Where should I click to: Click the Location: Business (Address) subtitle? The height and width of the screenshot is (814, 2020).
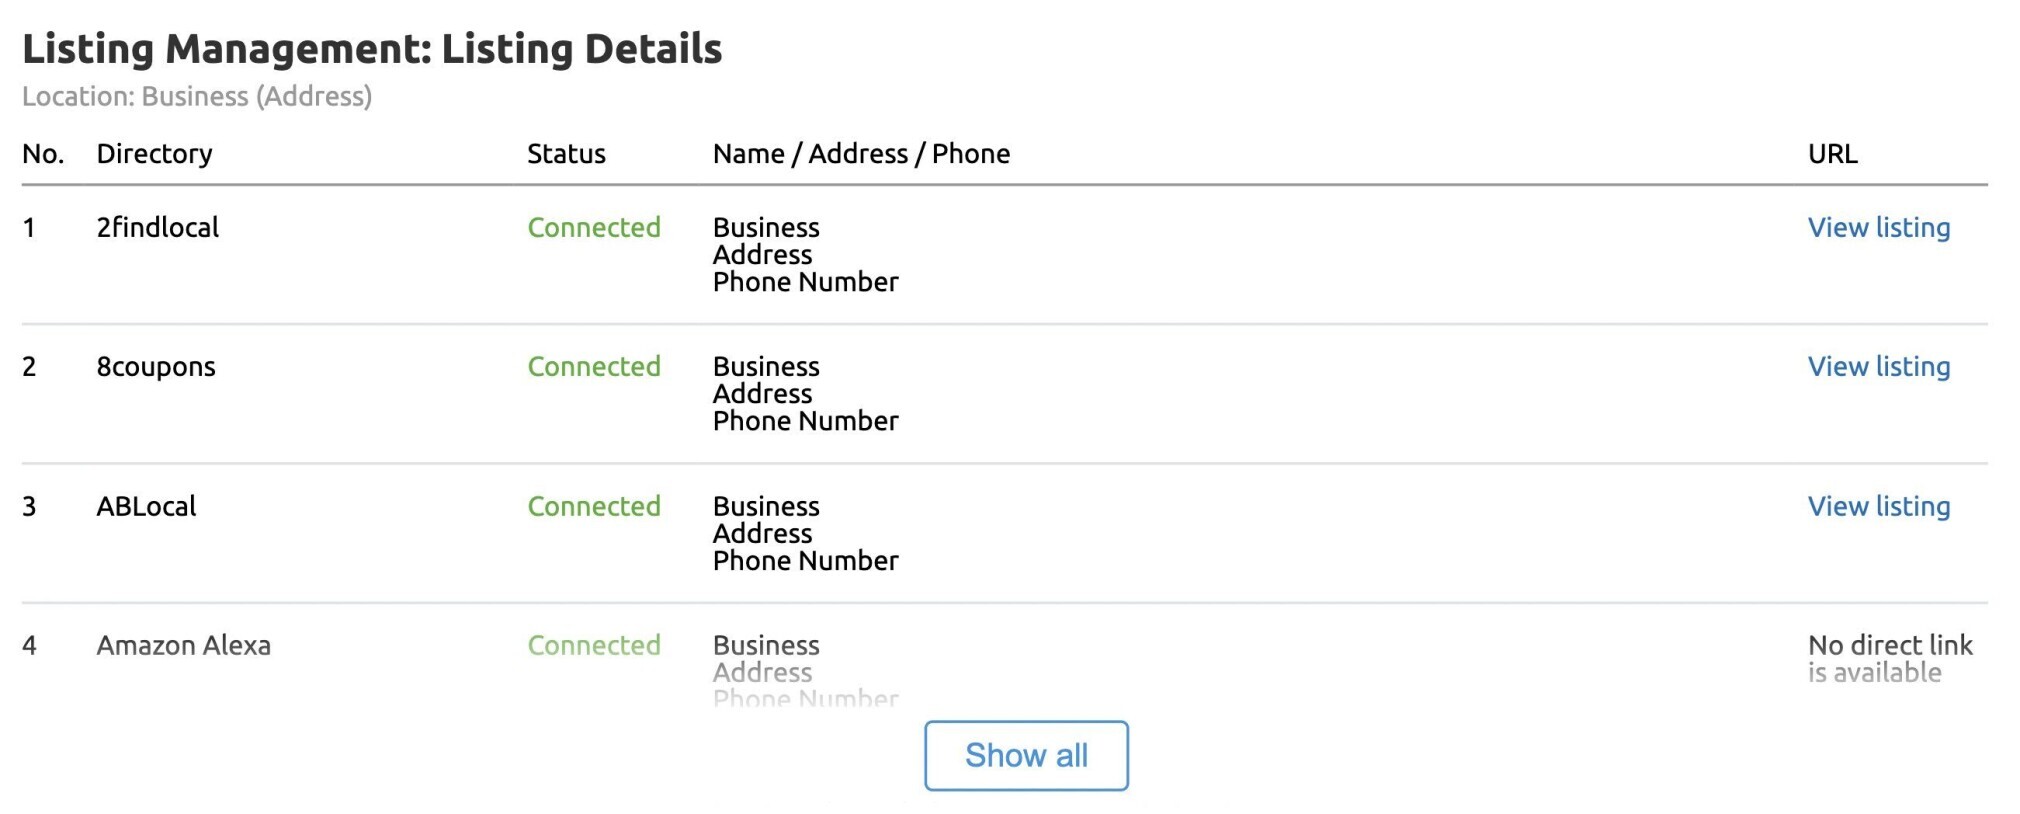(x=197, y=96)
